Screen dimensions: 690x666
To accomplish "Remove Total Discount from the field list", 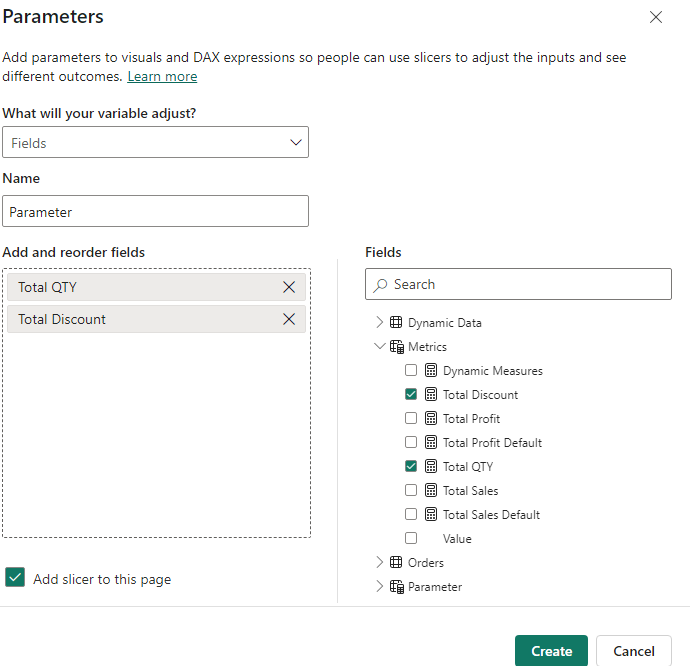I will click(x=289, y=319).
